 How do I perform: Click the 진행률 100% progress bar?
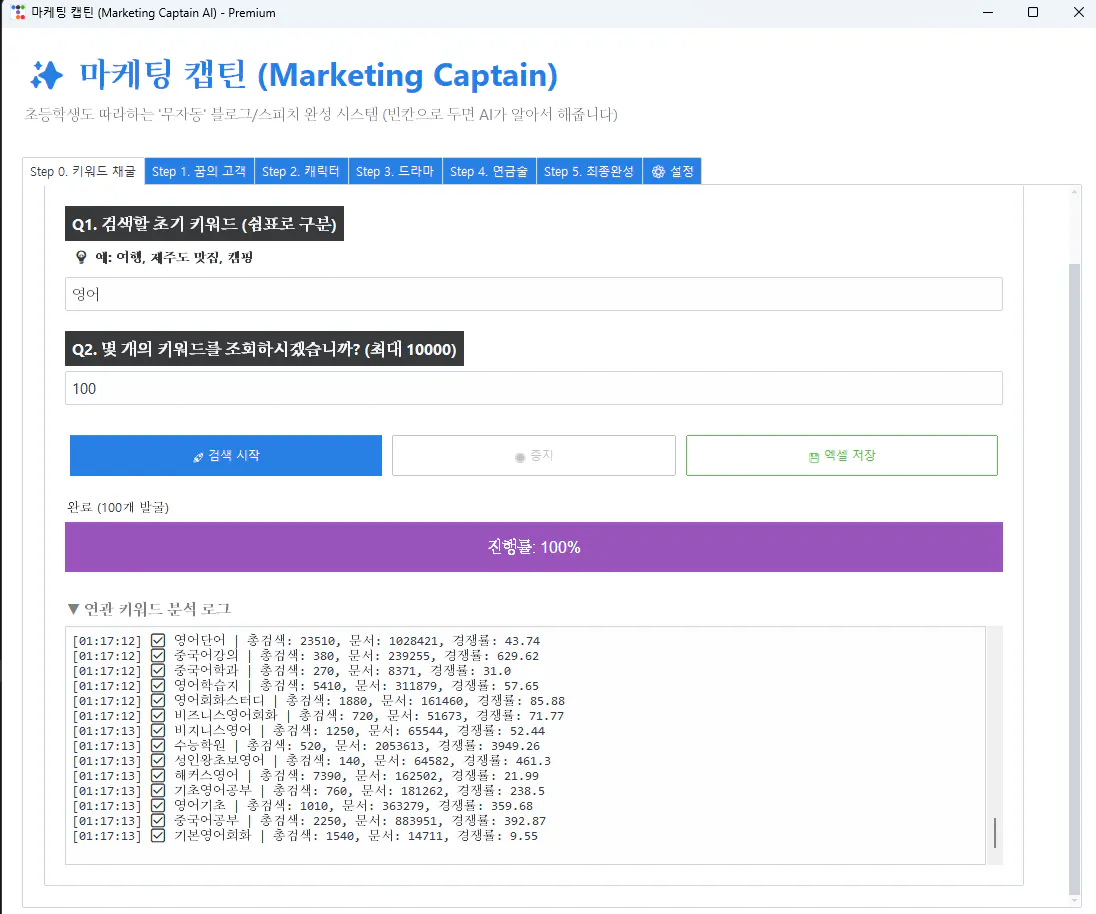pos(533,547)
